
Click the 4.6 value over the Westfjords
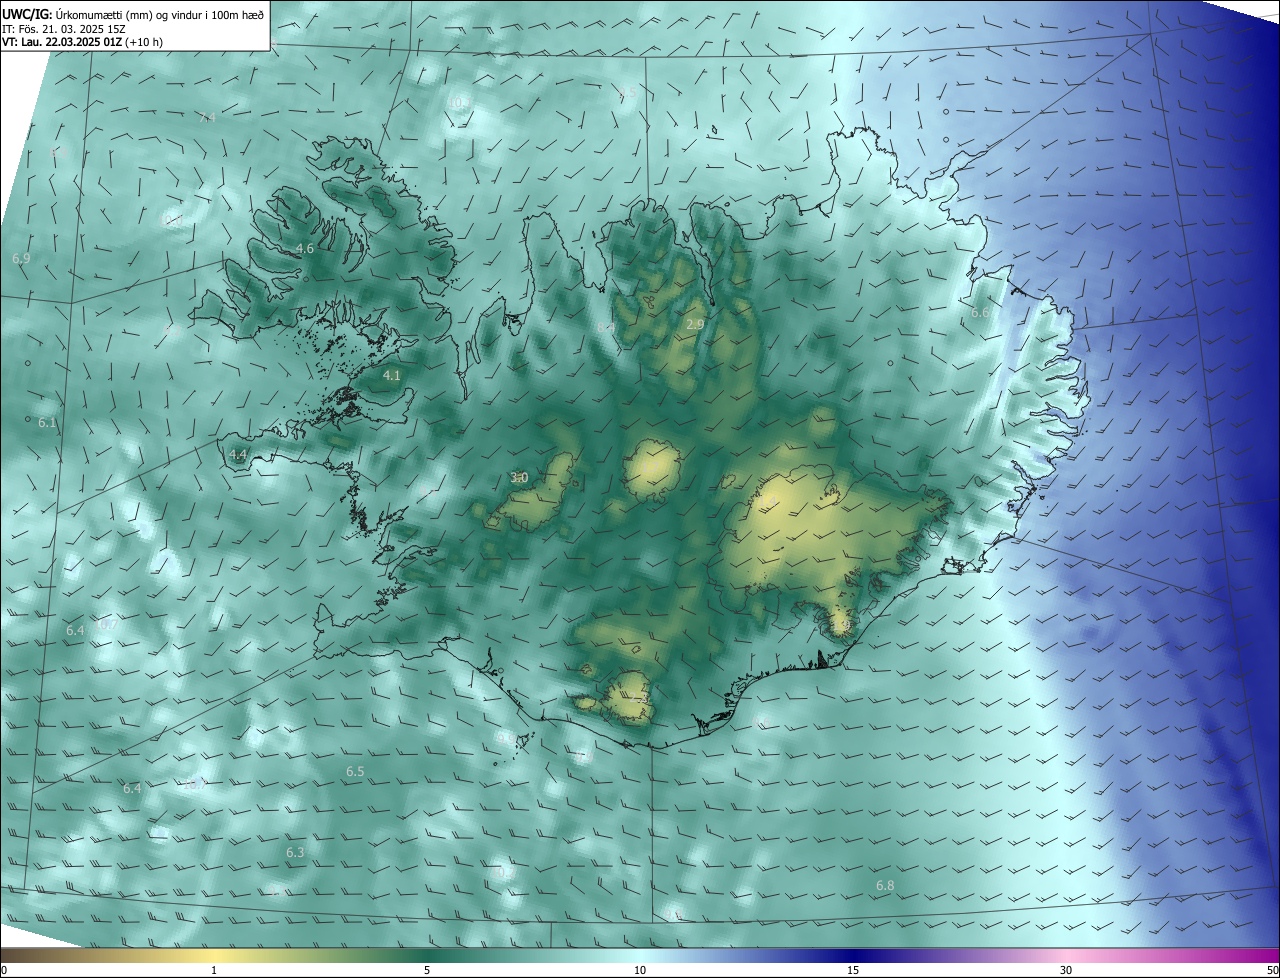(305, 248)
